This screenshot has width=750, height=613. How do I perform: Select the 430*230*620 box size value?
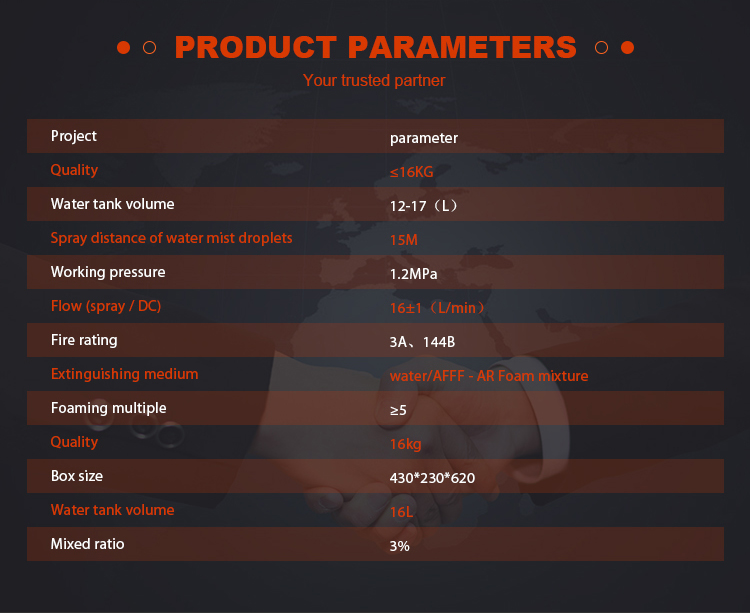tap(432, 478)
